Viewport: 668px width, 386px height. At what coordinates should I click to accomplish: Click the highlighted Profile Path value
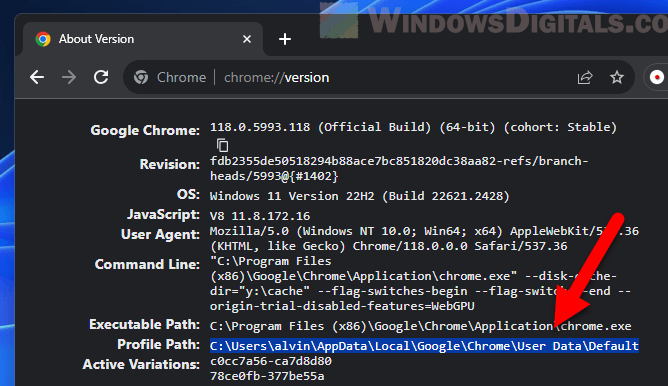pos(424,346)
